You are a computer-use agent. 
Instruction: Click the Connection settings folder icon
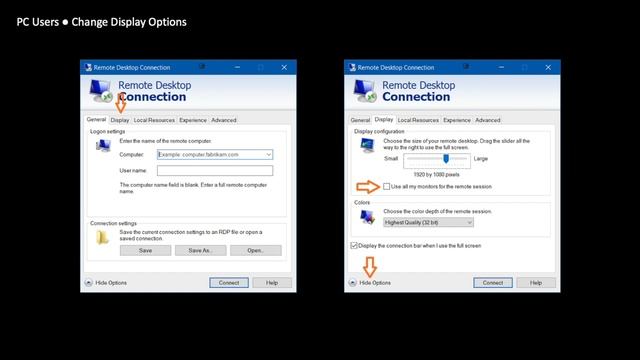pyautogui.click(x=102, y=237)
